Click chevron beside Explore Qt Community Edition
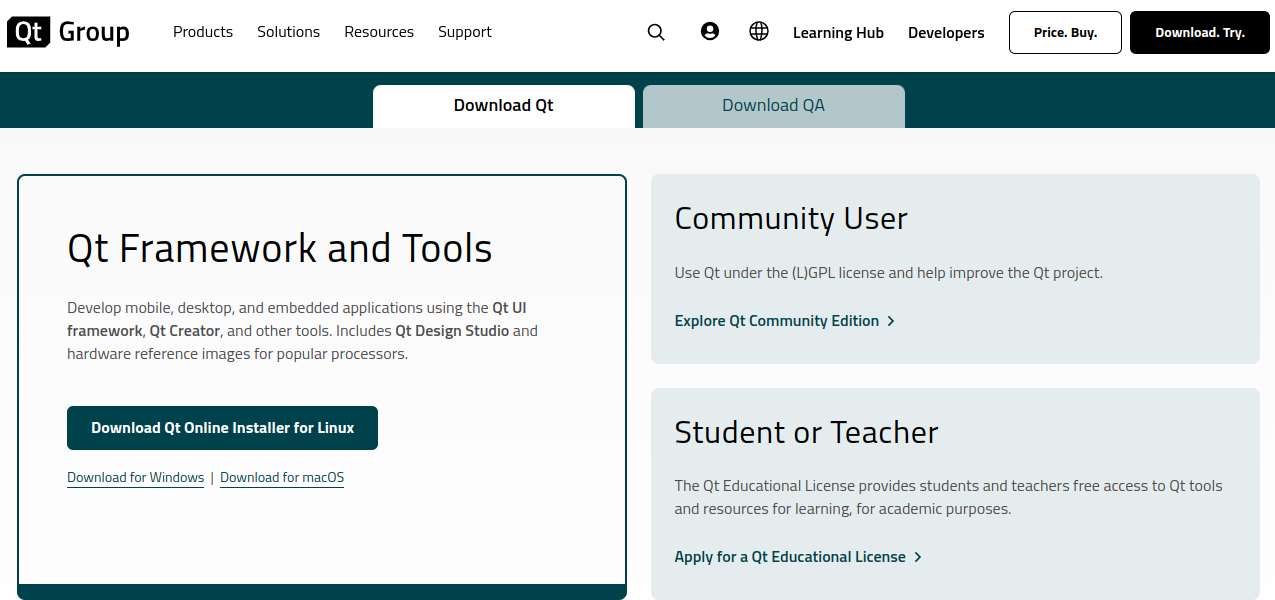Screen dimensions: 1275x600 click(x=891, y=321)
